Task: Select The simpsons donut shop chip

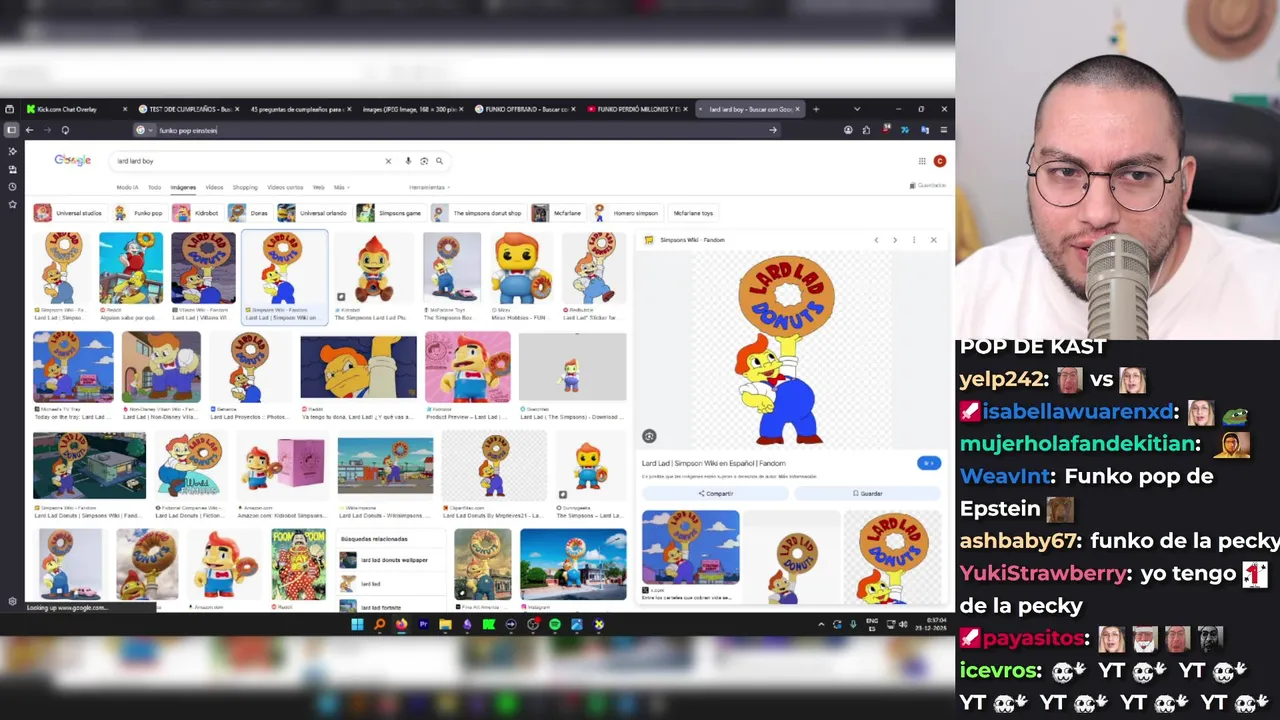Action: point(478,213)
